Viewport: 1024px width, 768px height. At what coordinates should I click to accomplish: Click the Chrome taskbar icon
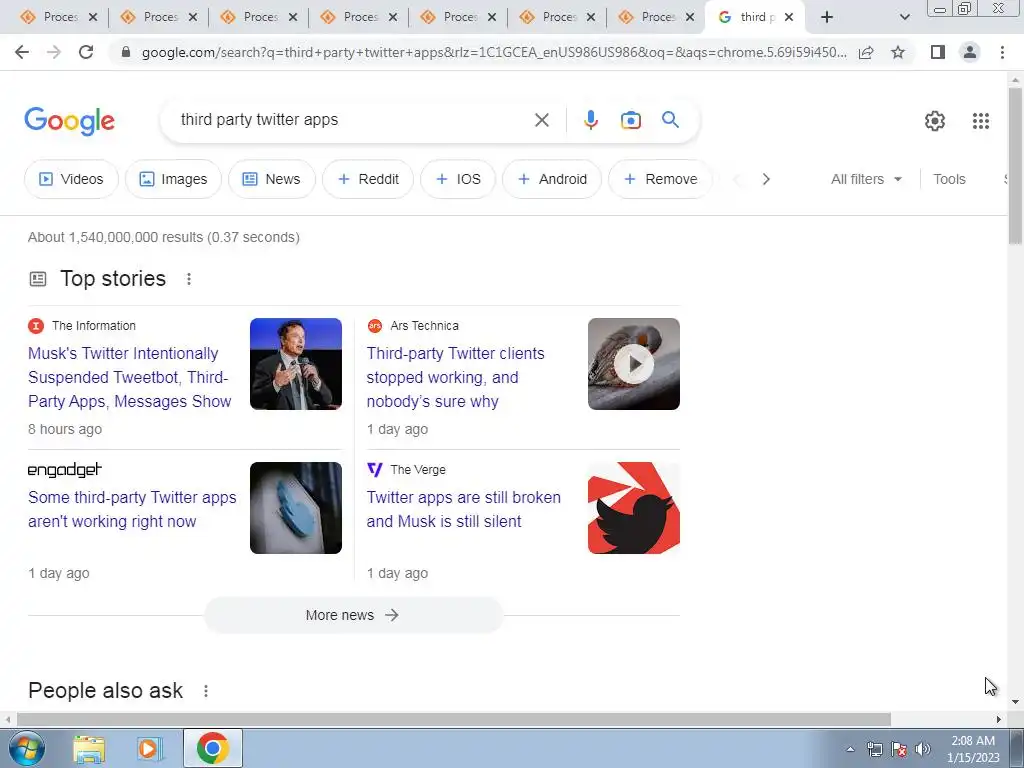[x=213, y=748]
